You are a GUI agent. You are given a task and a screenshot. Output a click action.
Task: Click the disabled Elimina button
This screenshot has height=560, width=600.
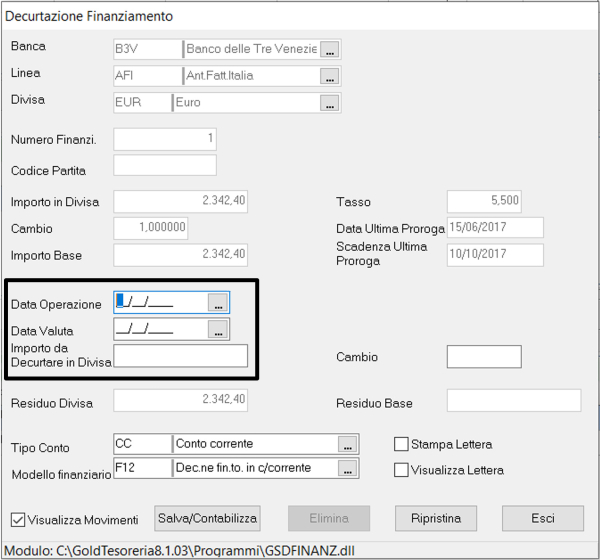[329, 518]
